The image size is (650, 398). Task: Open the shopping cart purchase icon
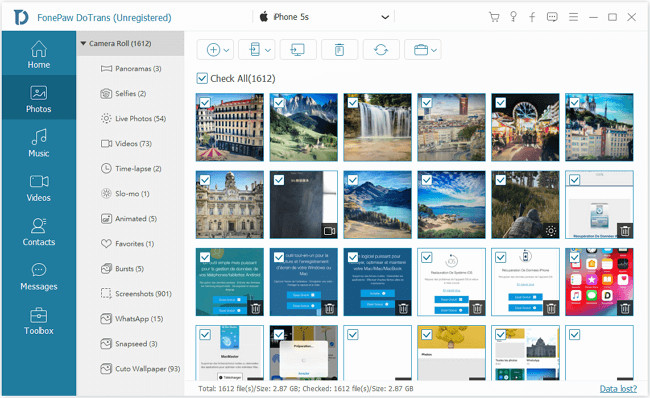pyautogui.click(x=494, y=17)
